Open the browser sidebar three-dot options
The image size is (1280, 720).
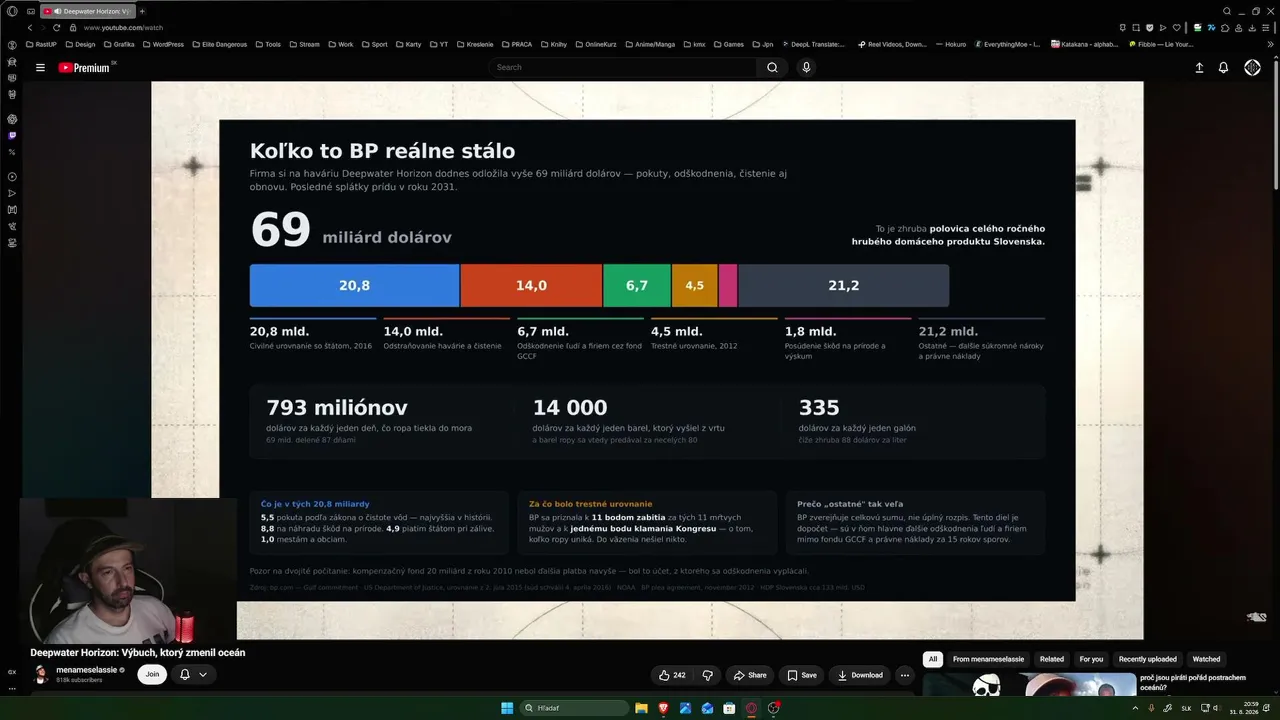tap(12, 688)
